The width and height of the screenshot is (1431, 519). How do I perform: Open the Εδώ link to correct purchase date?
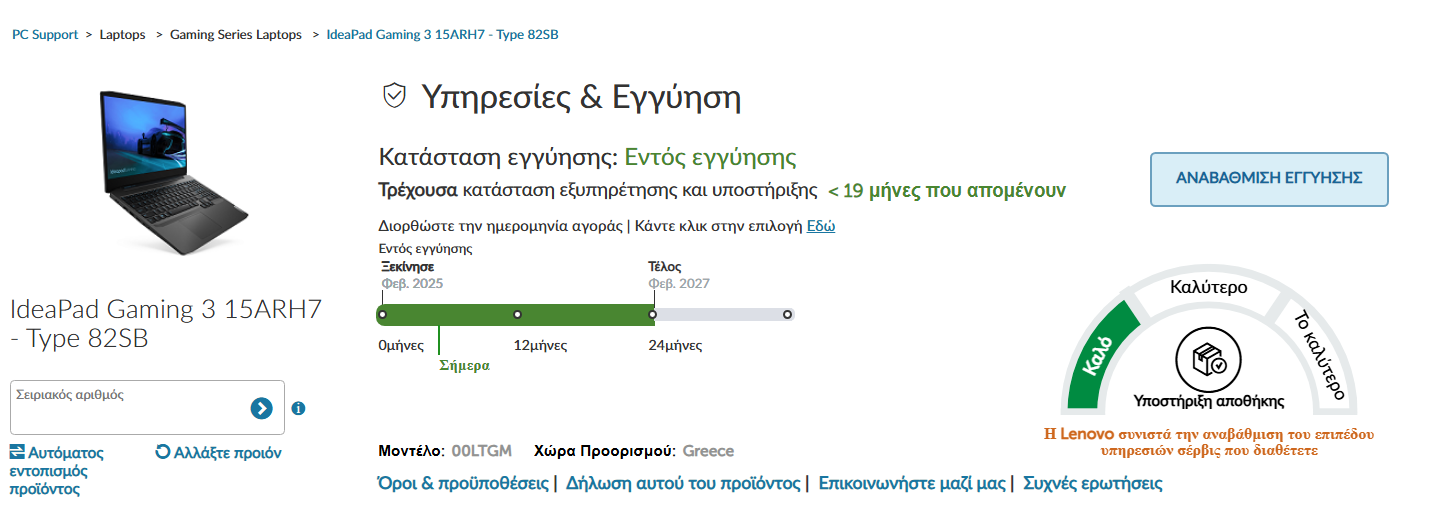pyautogui.click(x=821, y=226)
